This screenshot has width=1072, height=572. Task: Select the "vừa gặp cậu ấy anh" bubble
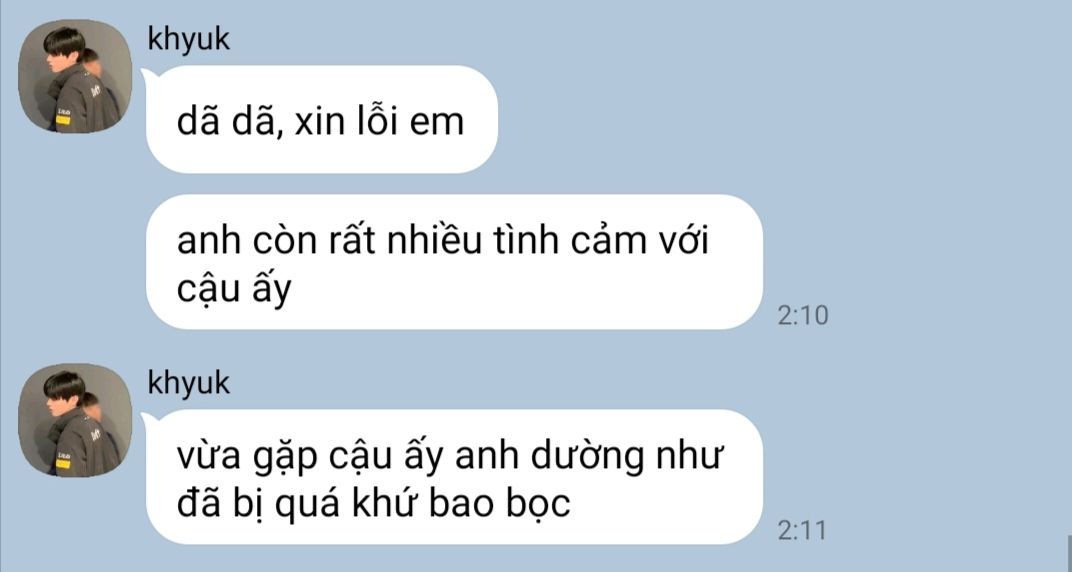[x=455, y=477]
